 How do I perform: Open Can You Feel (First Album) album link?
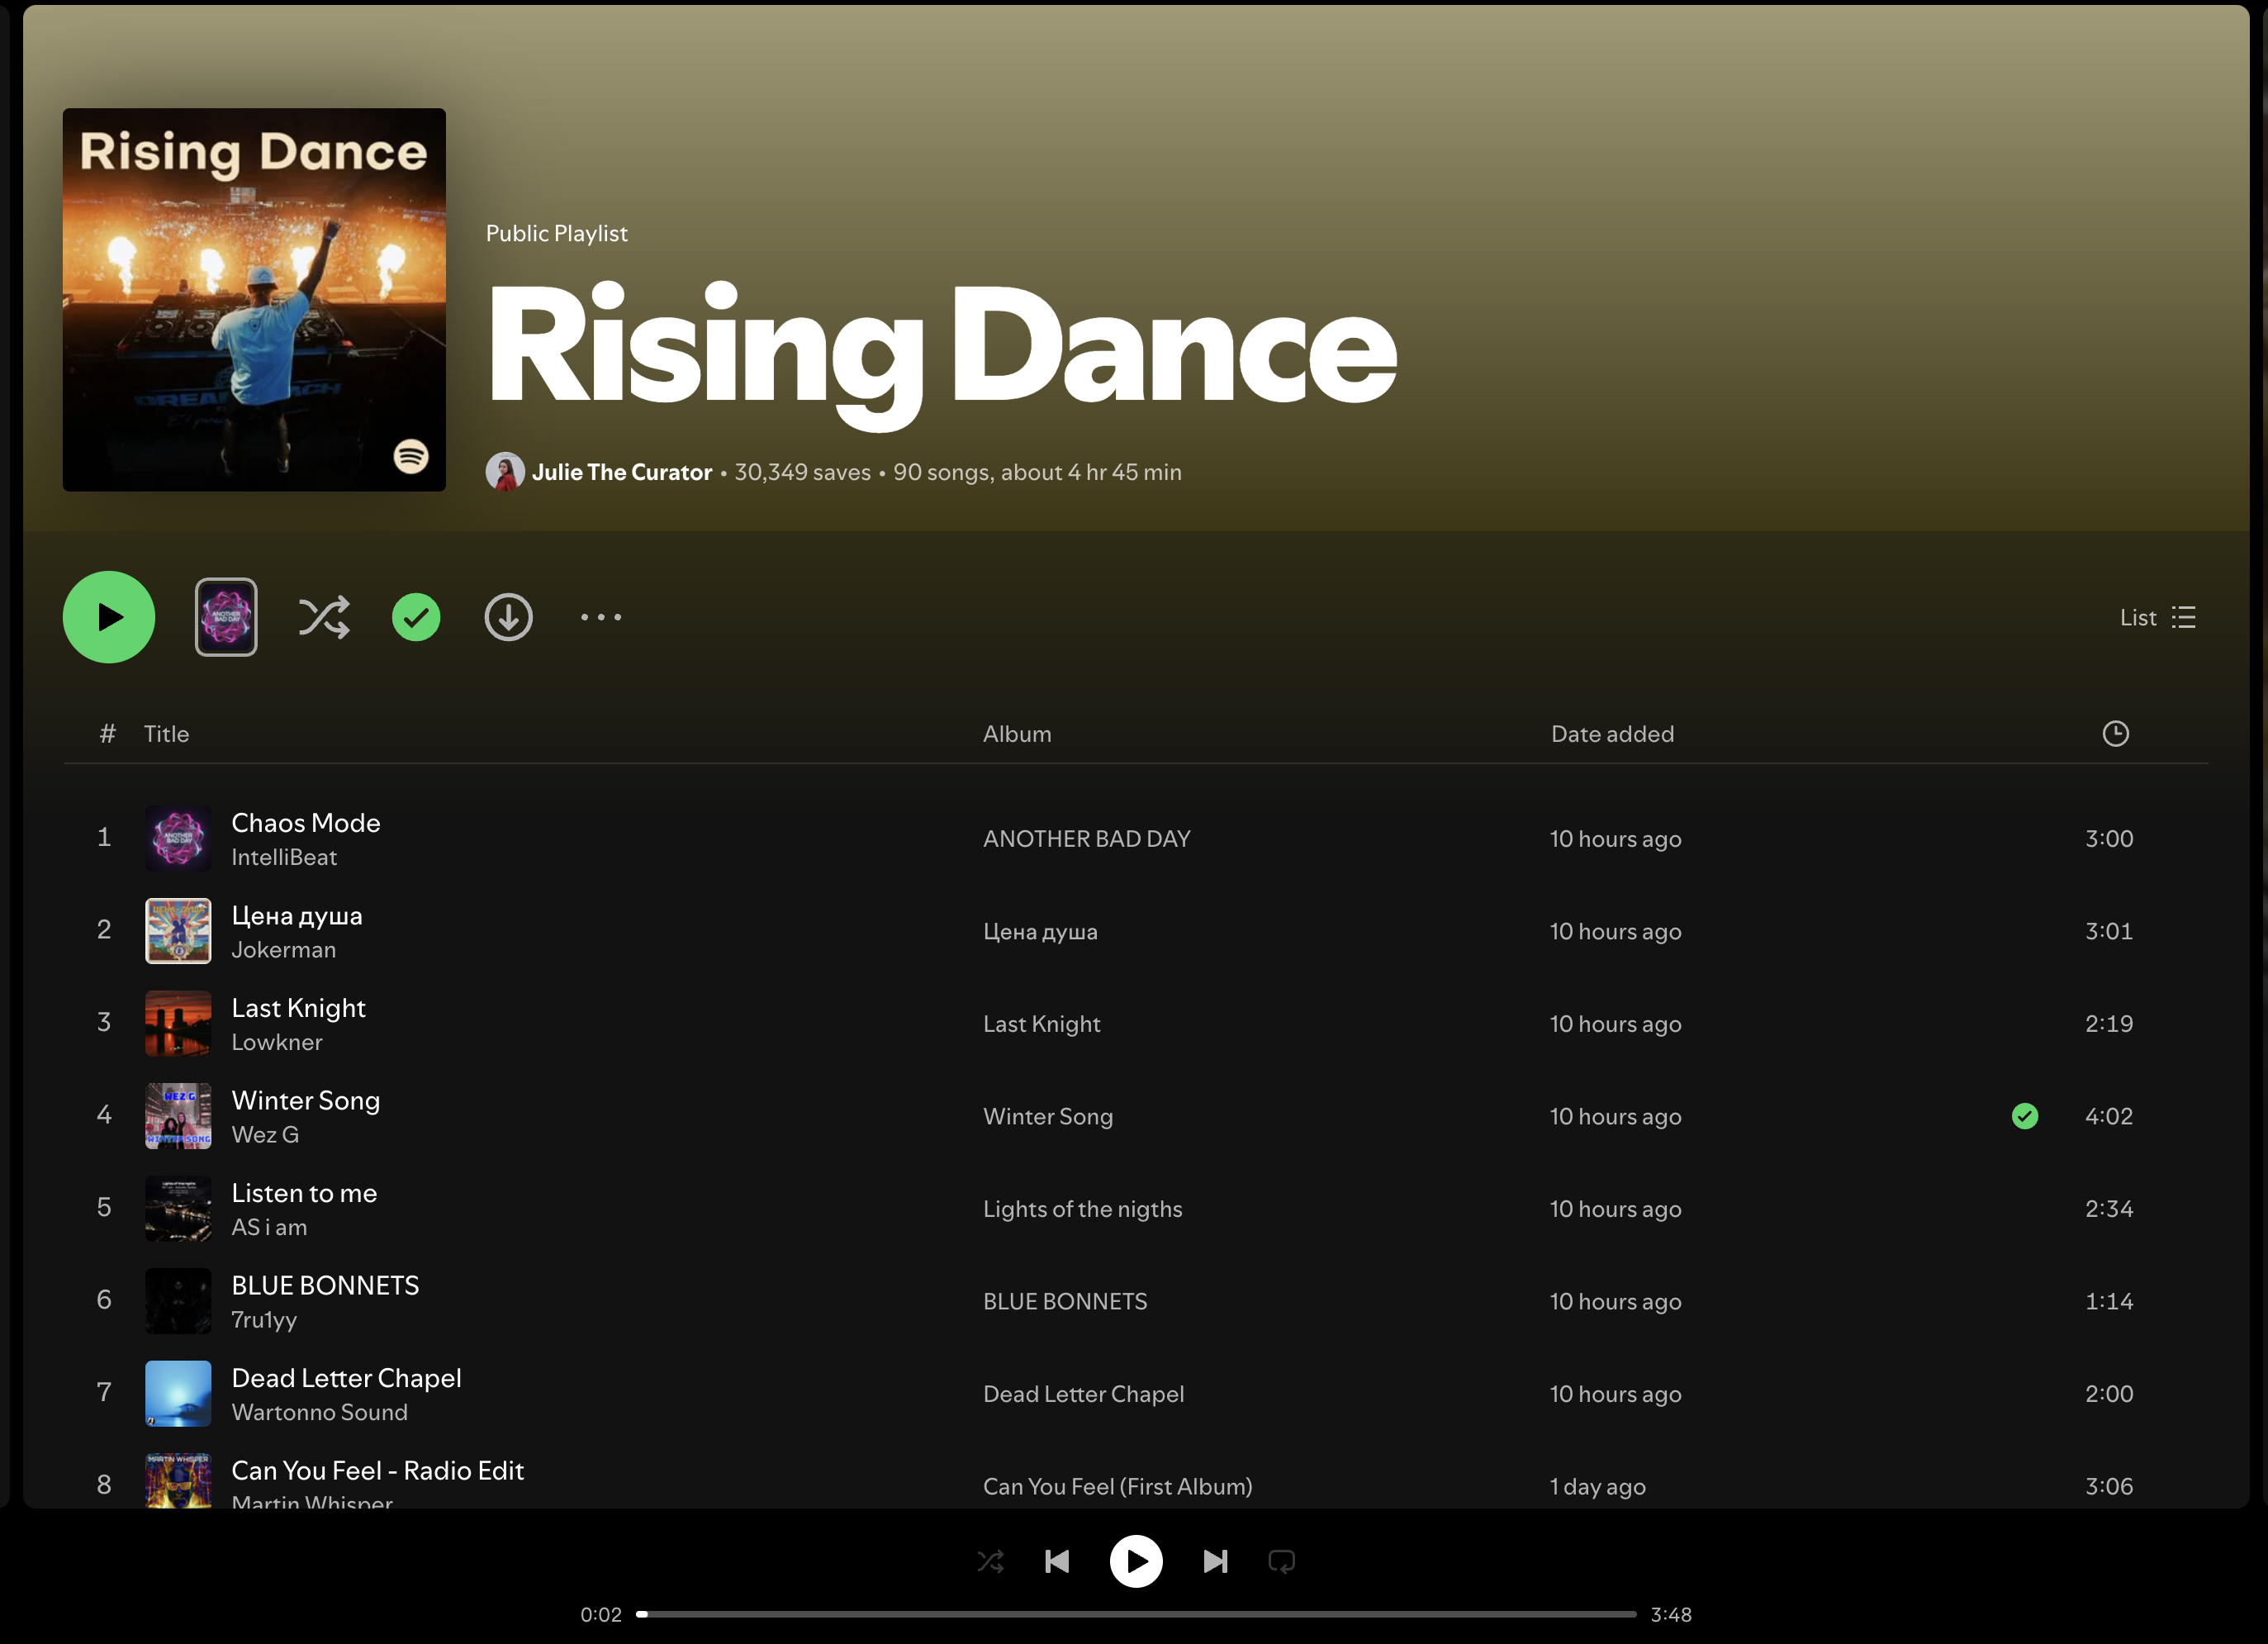point(1117,1487)
